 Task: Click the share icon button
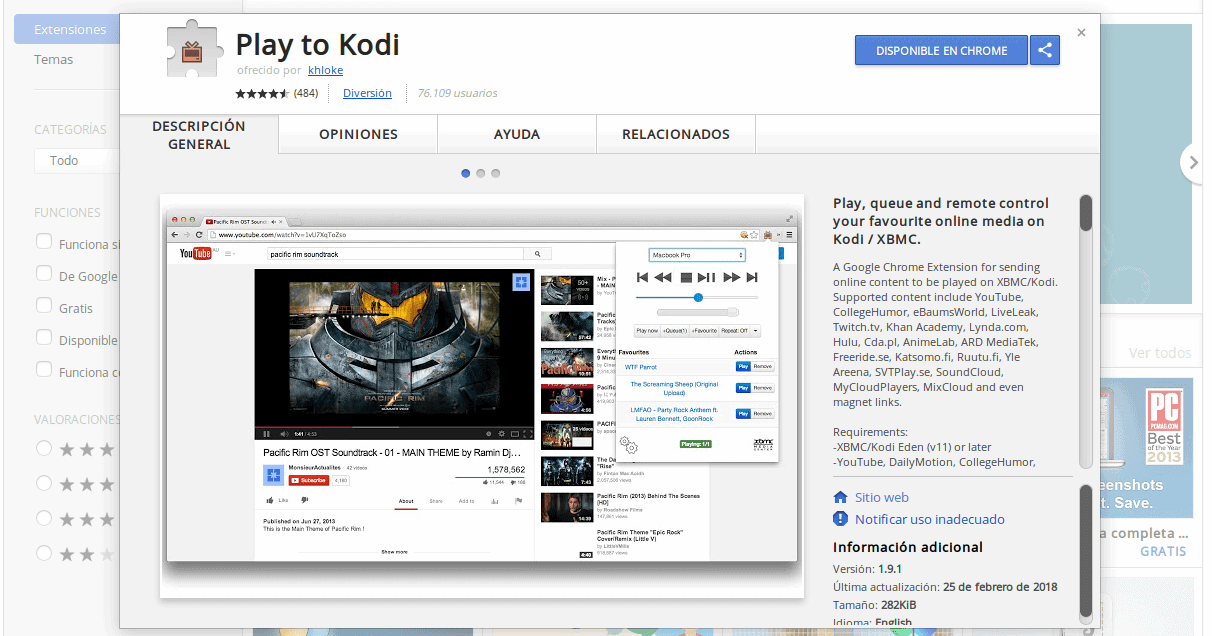[x=1045, y=50]
